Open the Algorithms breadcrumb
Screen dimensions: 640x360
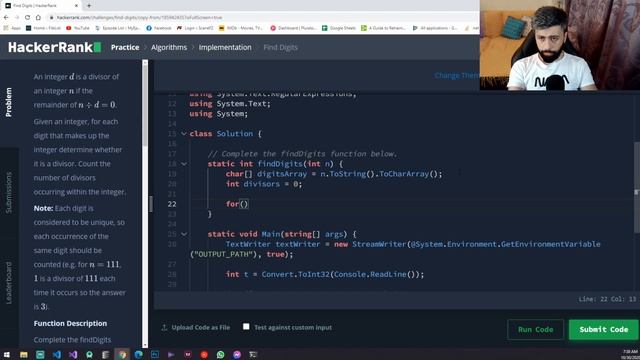(169, 47)
